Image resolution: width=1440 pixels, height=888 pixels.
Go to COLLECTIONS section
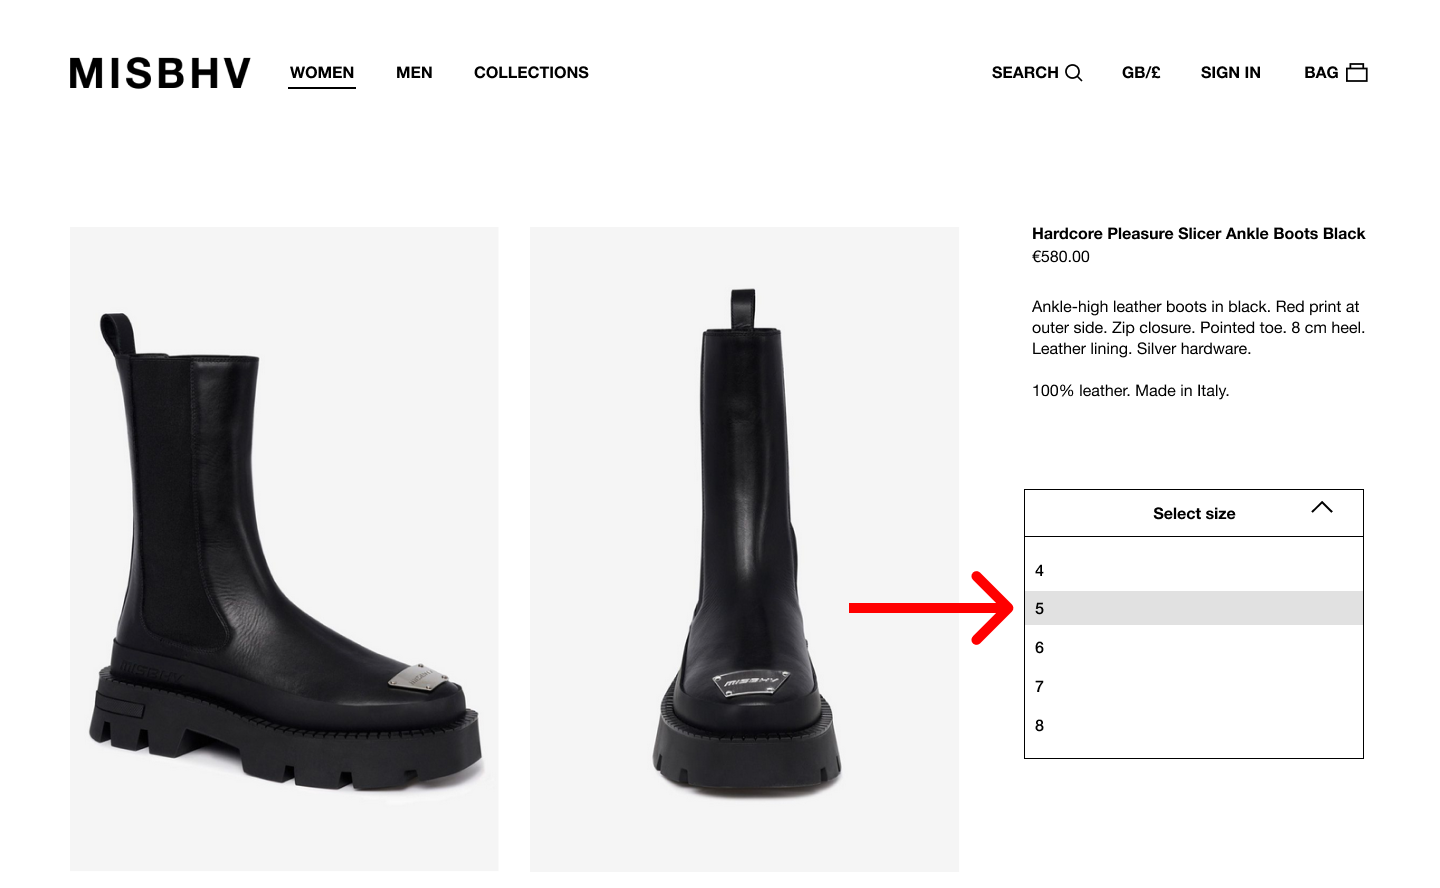(531, 73)
